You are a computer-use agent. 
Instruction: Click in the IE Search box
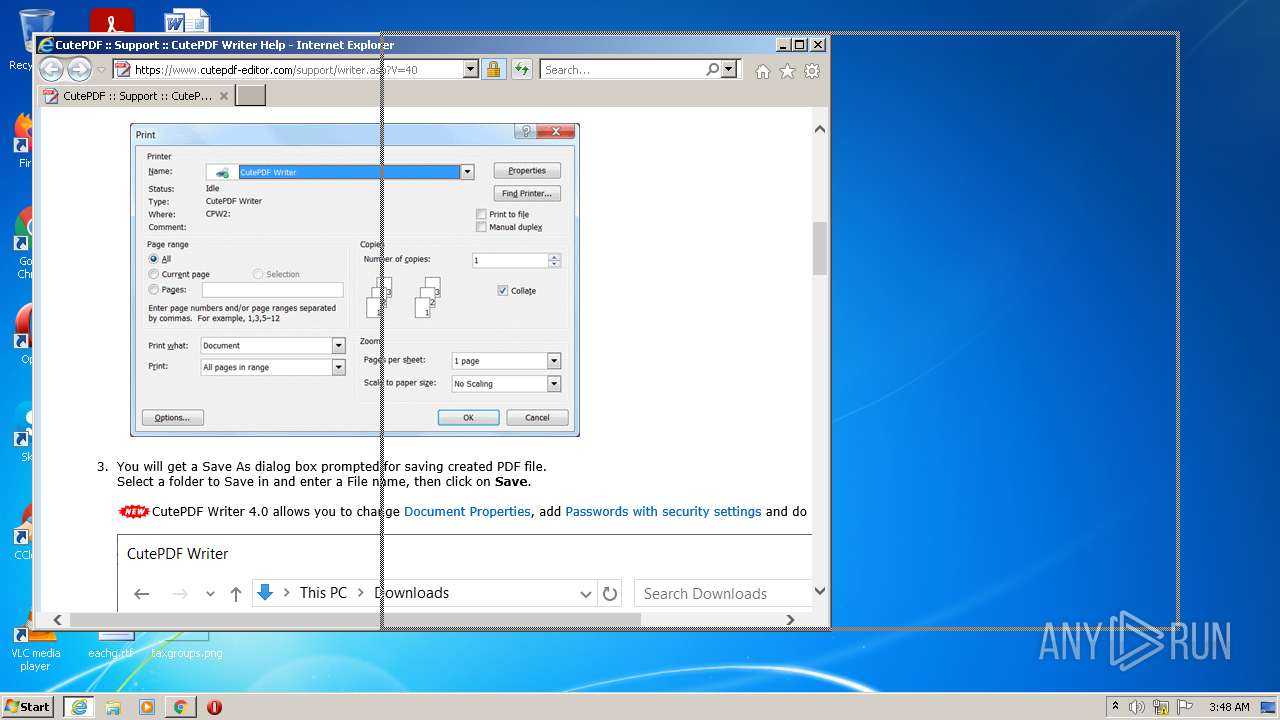(x=622, y=70)
